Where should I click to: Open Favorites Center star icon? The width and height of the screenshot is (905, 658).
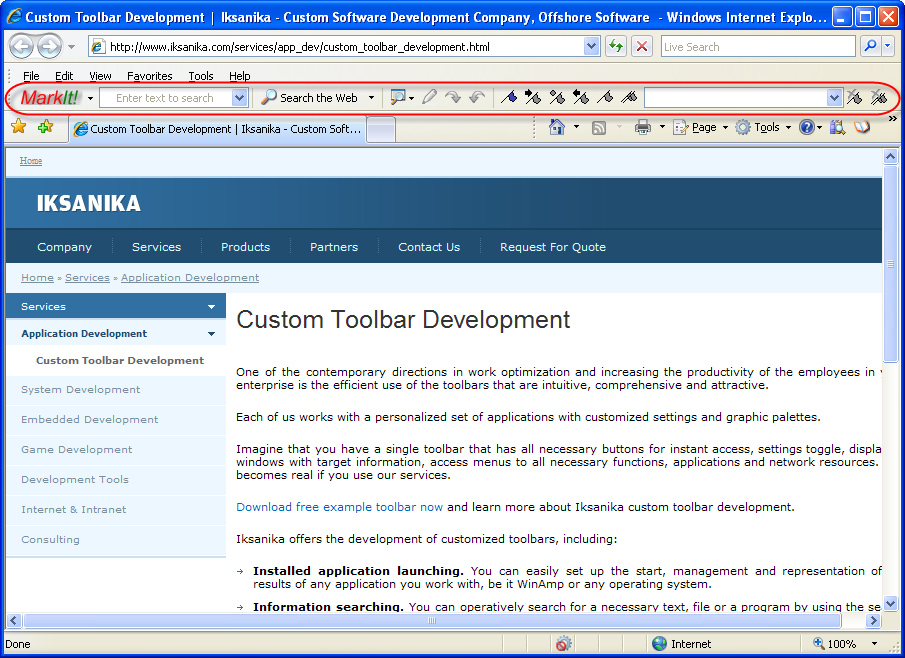18,126
